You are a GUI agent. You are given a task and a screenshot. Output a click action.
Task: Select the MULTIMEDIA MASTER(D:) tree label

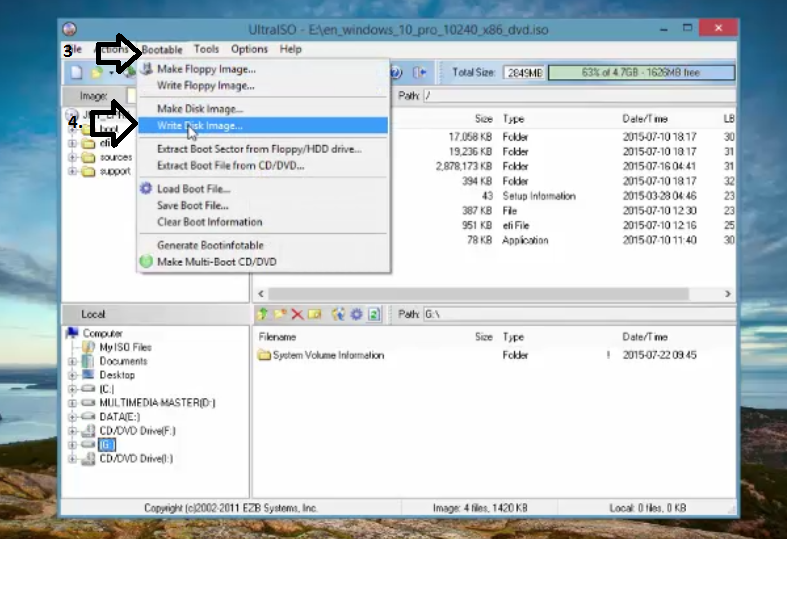tap(157, 403)
